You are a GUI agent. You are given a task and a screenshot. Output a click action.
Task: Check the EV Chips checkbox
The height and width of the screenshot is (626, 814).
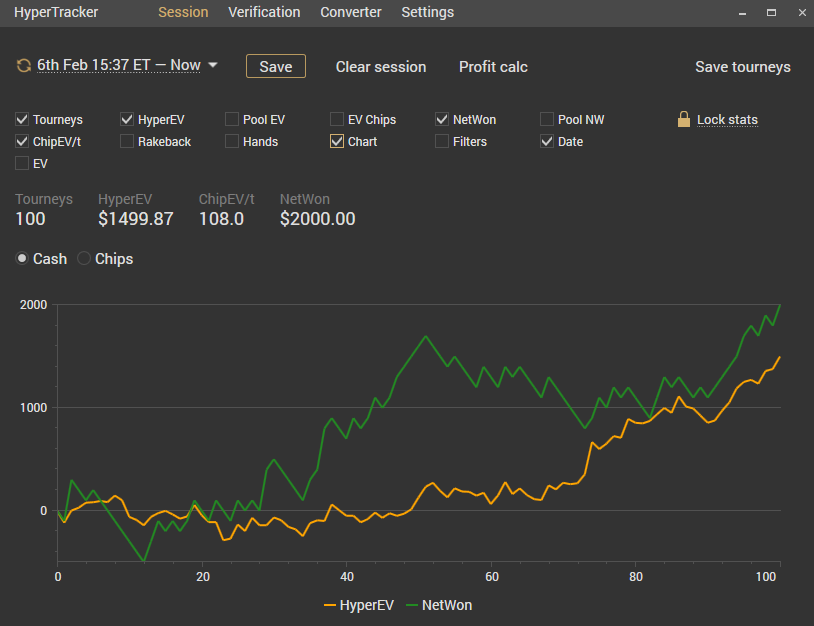tap(337, 119)
